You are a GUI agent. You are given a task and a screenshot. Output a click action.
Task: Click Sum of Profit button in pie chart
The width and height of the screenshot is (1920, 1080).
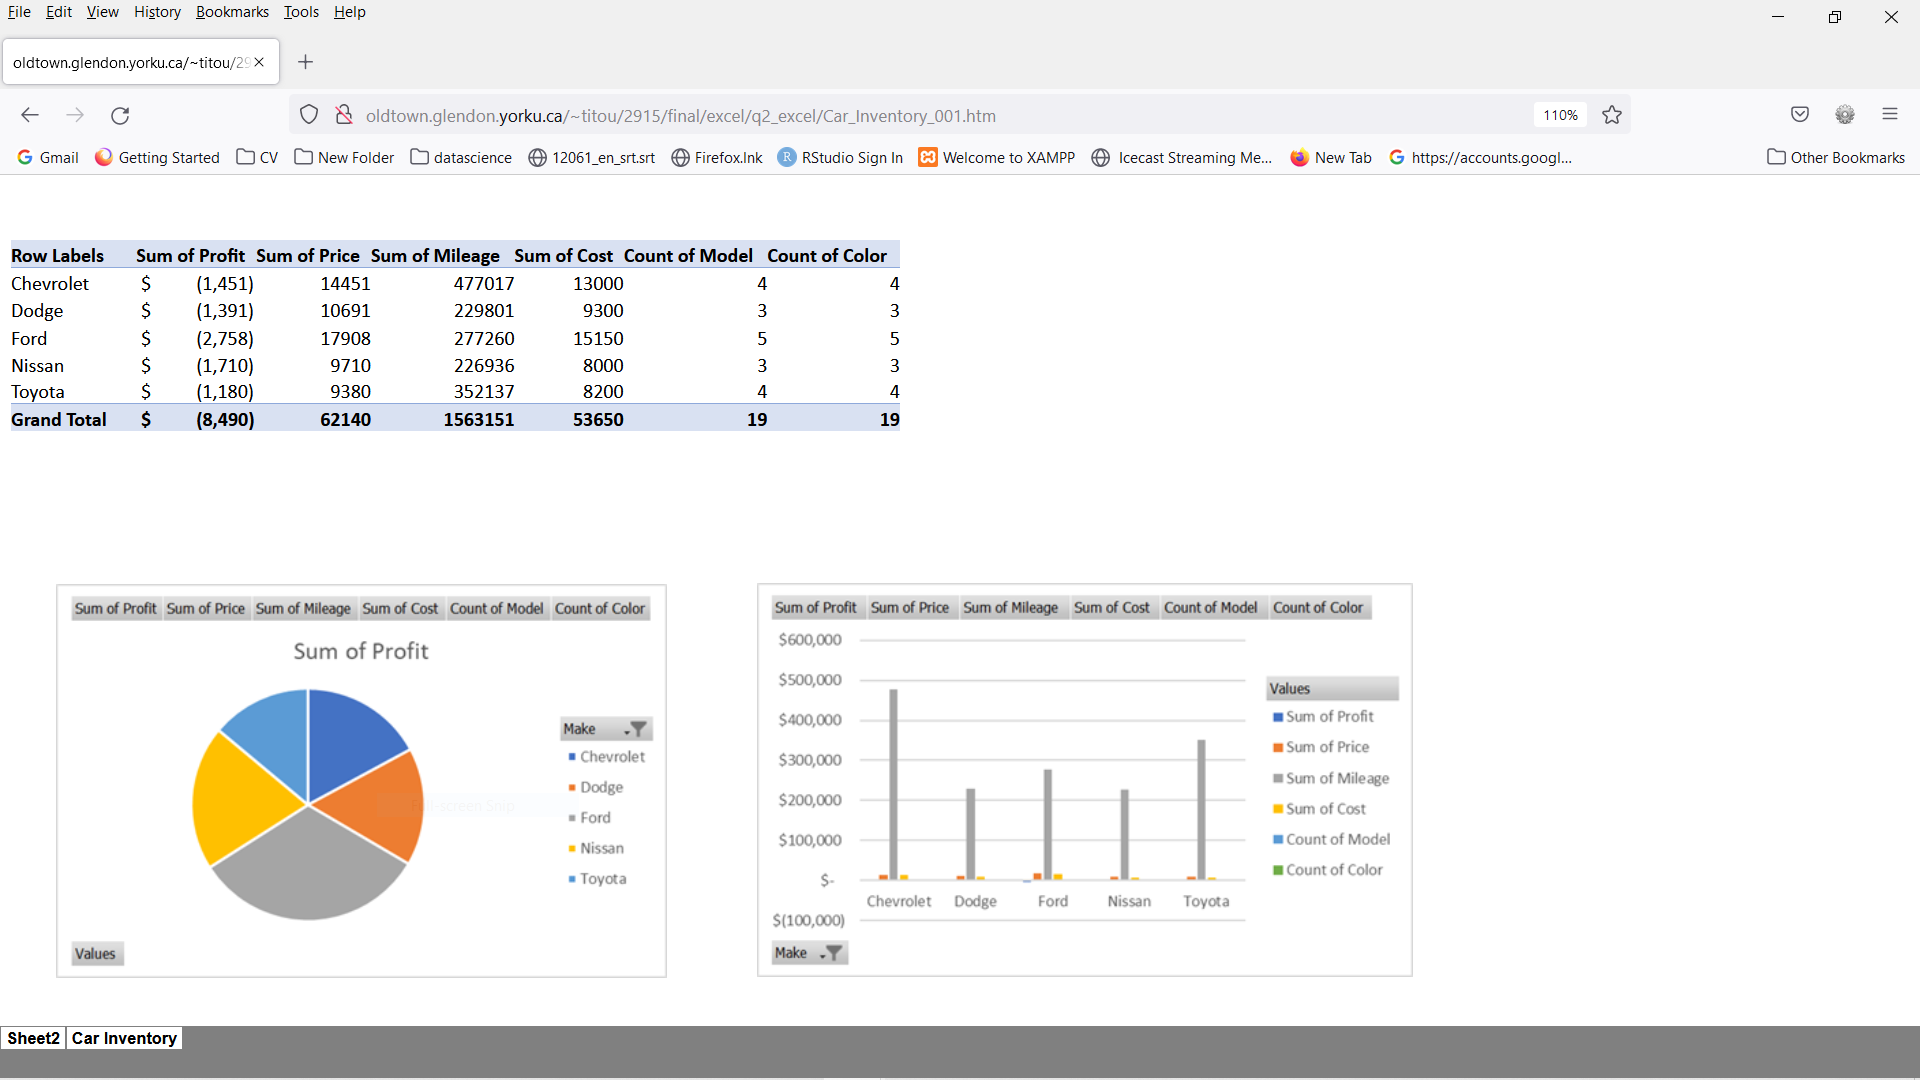[116, 609]
